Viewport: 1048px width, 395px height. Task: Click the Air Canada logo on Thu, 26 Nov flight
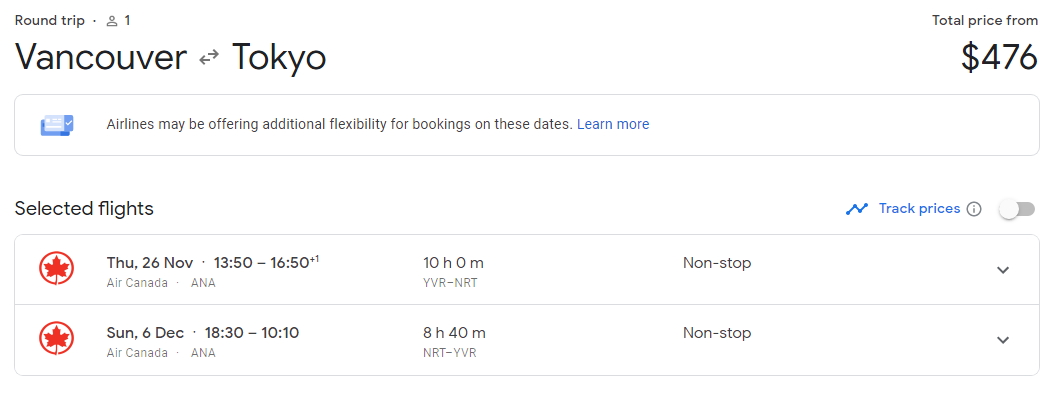tap(56, 269)
